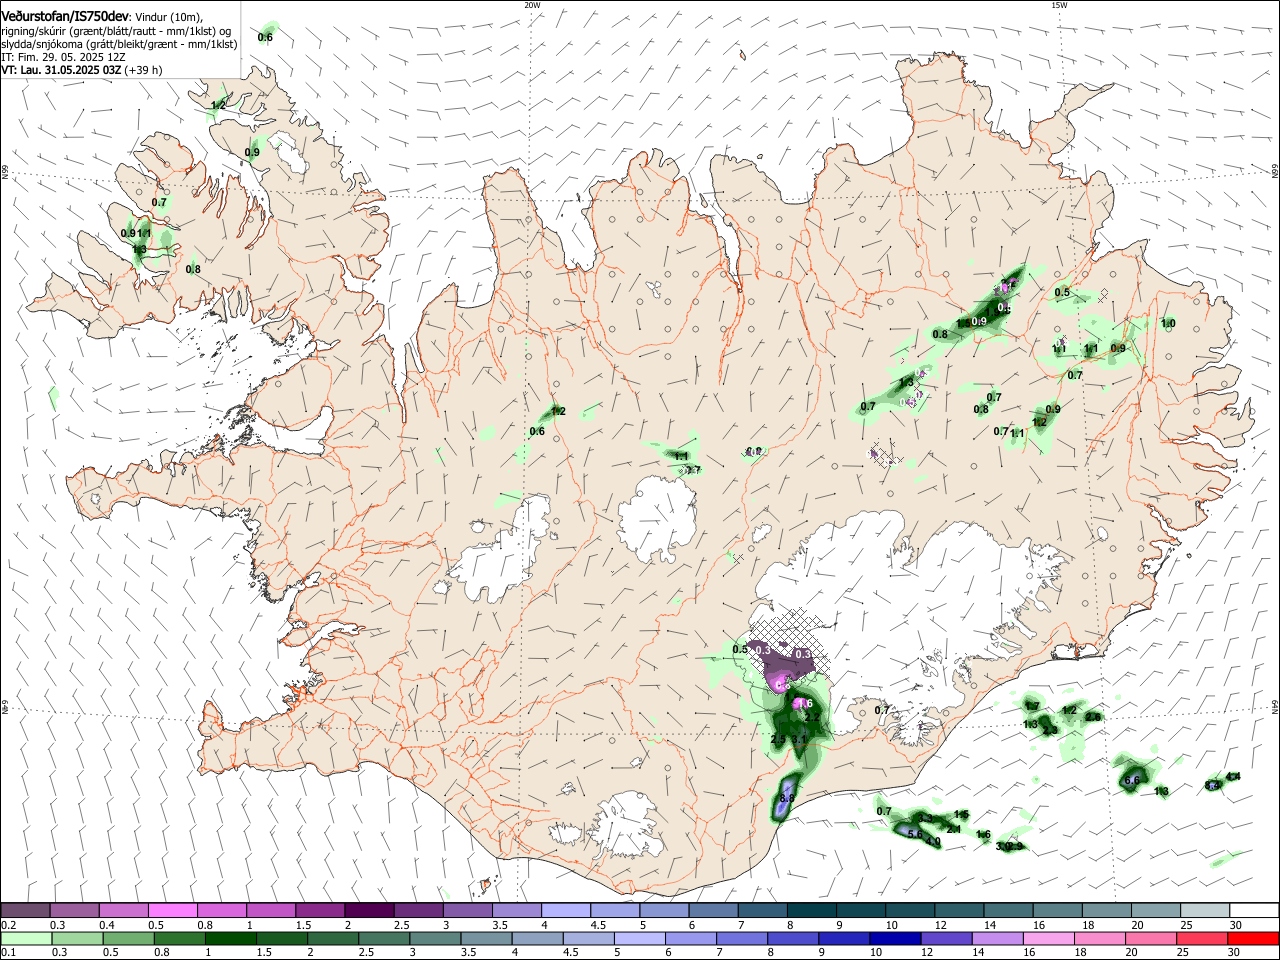Click the 'VT: Lau. 31.05.2025 03Z (+39 h)' line
The height and width of the screenshot is (960, 1280).
pos(82,70)
